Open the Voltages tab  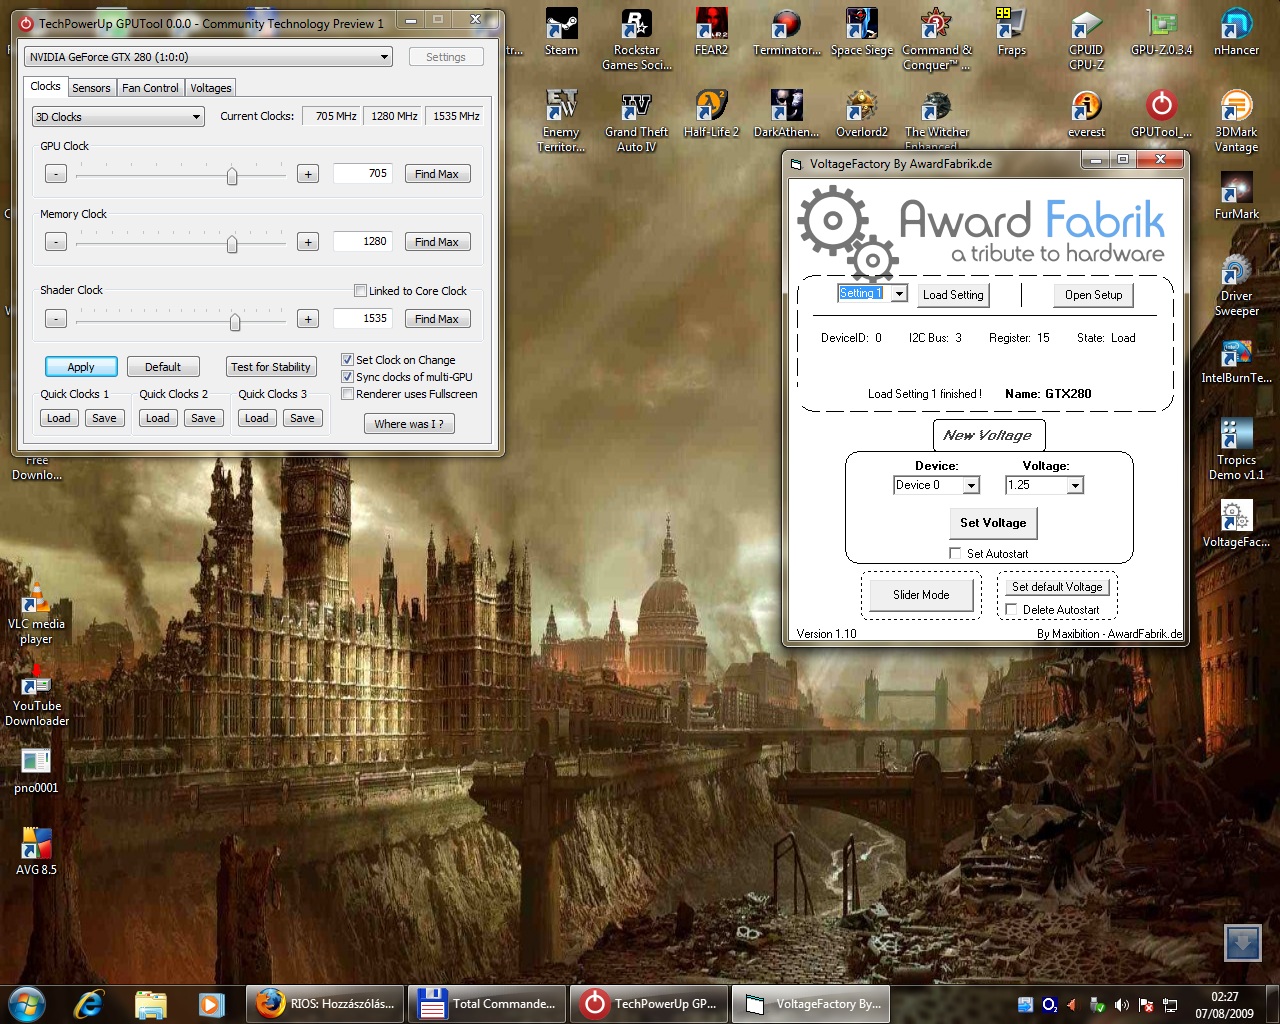click(x=210, y=88)
